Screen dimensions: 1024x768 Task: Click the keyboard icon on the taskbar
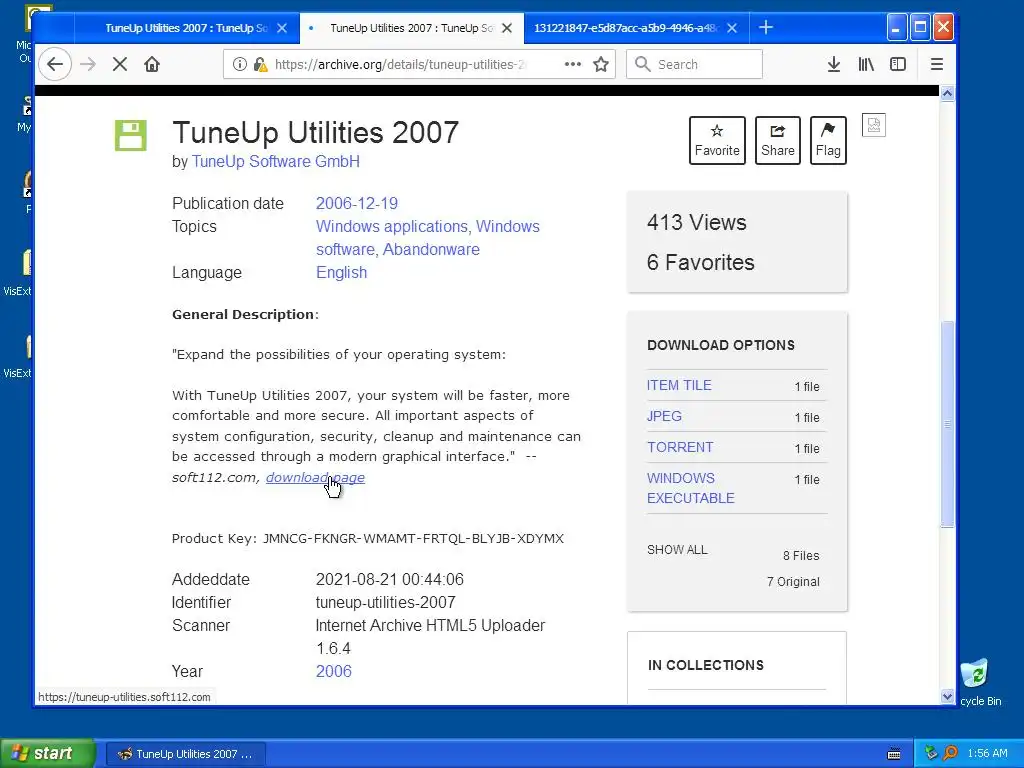coord(894,754)
